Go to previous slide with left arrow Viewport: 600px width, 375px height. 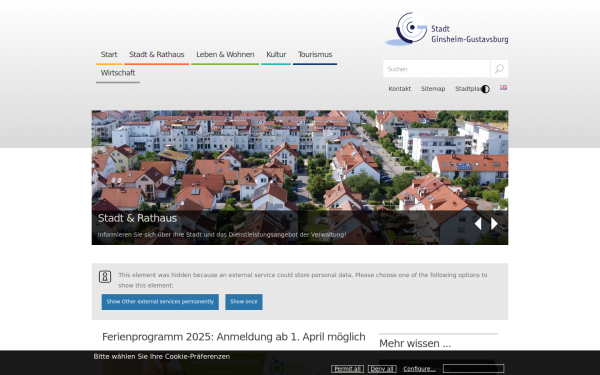tap(478, 224)
